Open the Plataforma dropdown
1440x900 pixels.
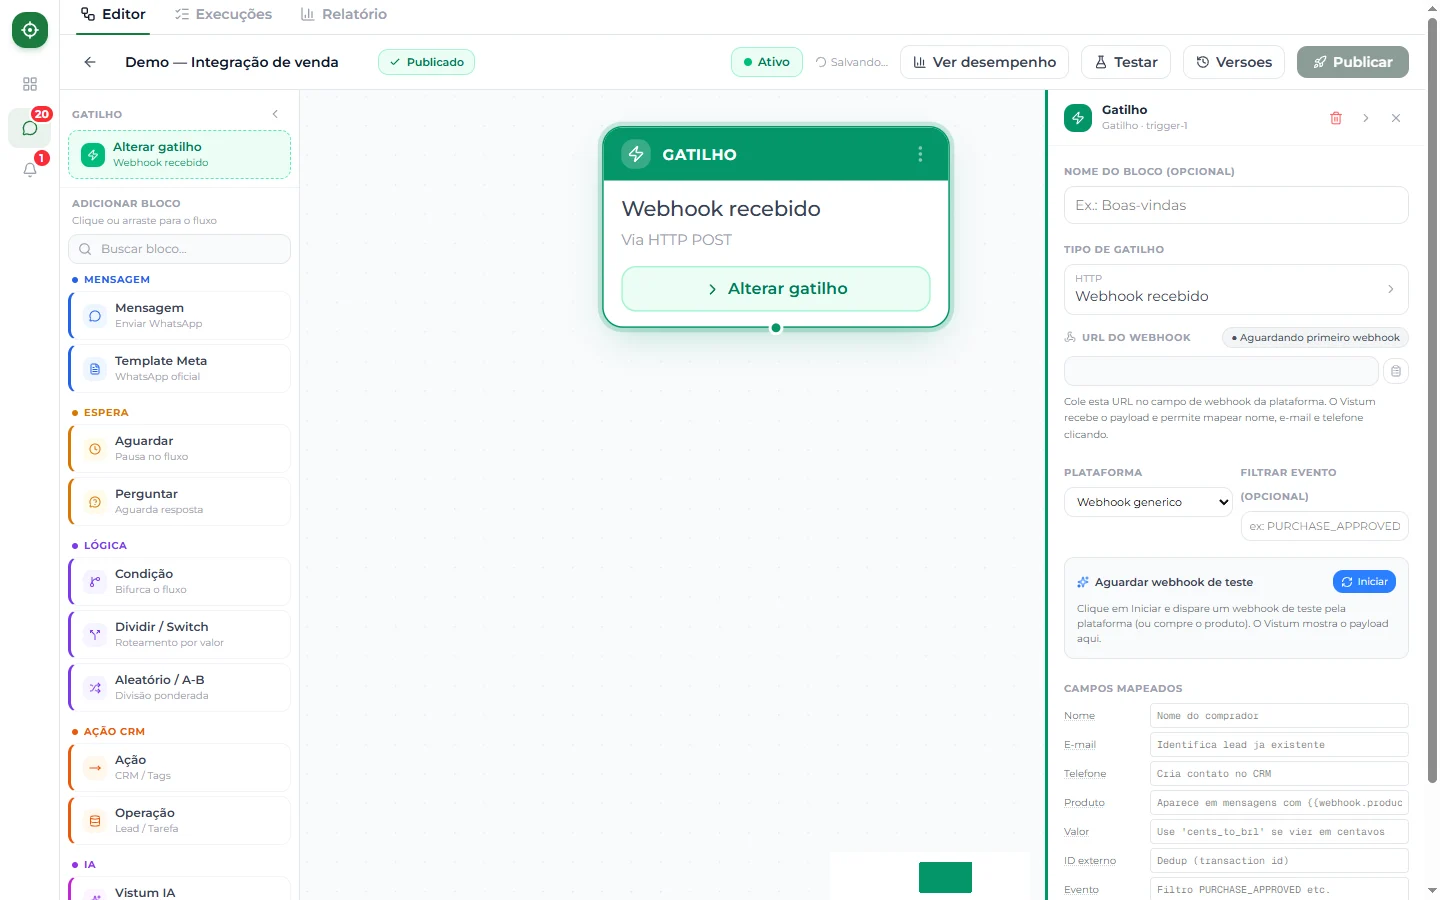click(x=1148, y=502)
